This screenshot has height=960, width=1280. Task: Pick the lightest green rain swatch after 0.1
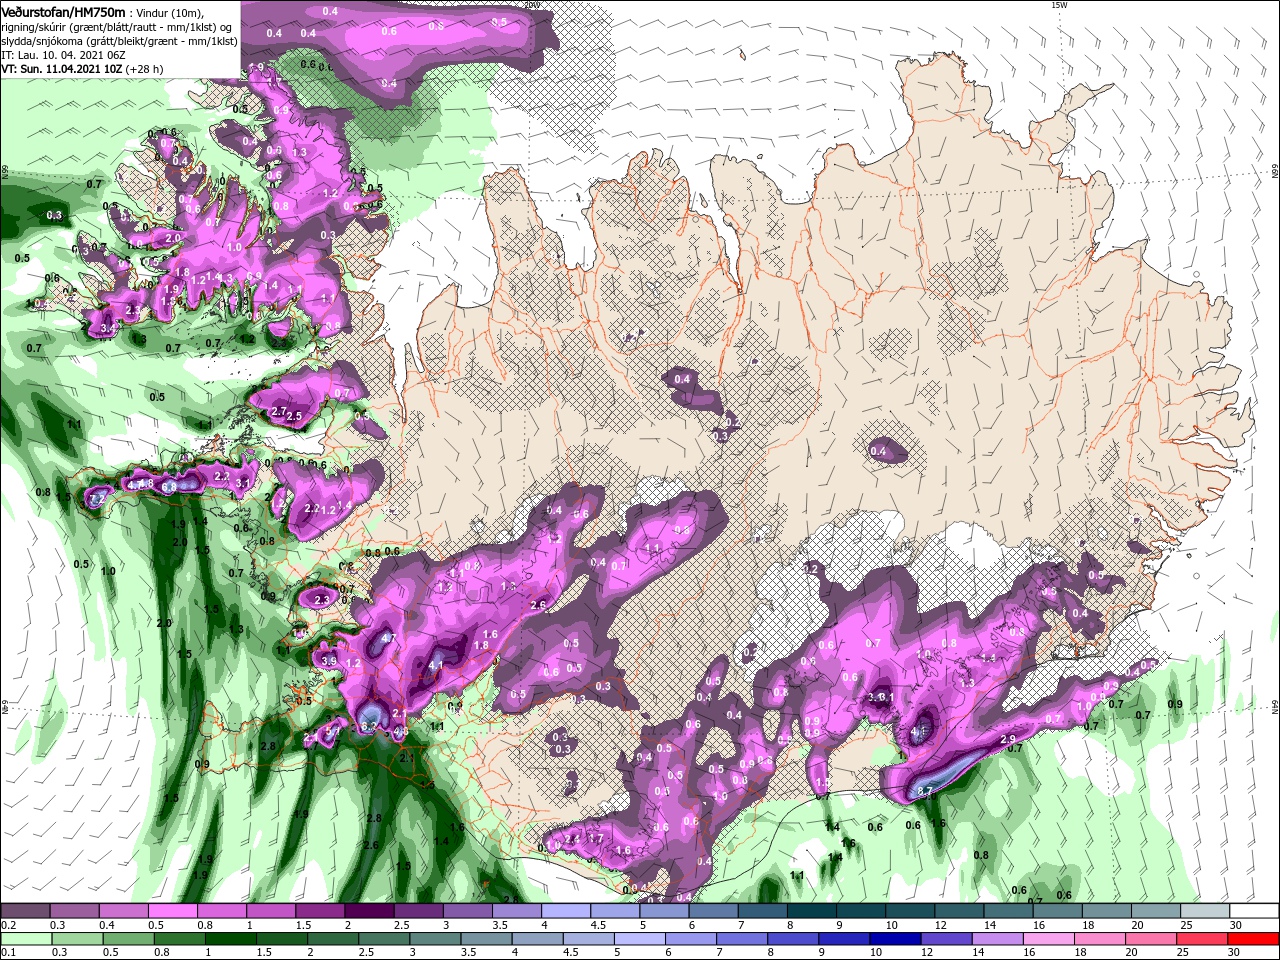click(x=24, y=939)
